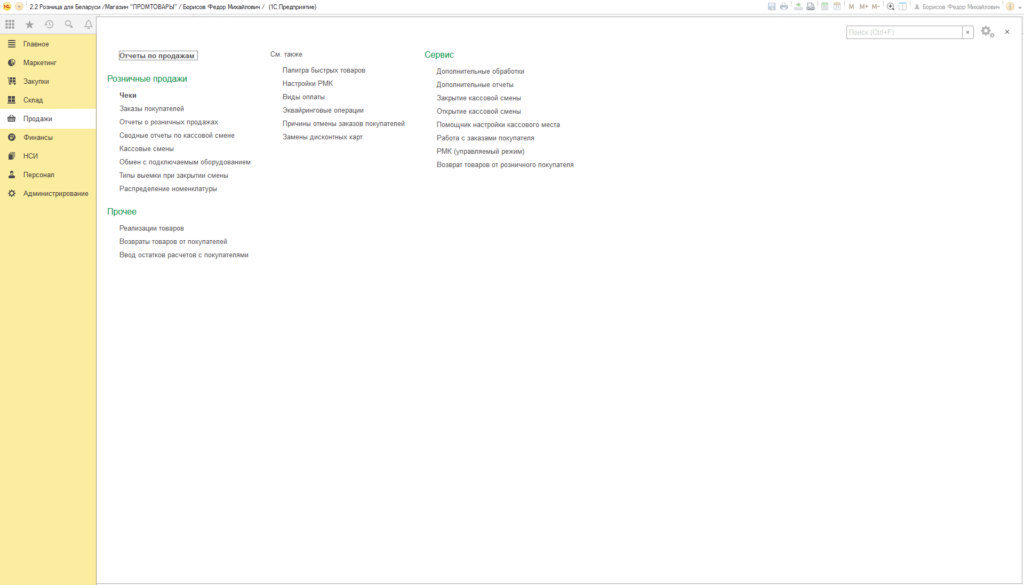Open Ввод остатков расчетов с покупателями
Viewport: 1024px width, 585px height.
[x=184, y=255]
